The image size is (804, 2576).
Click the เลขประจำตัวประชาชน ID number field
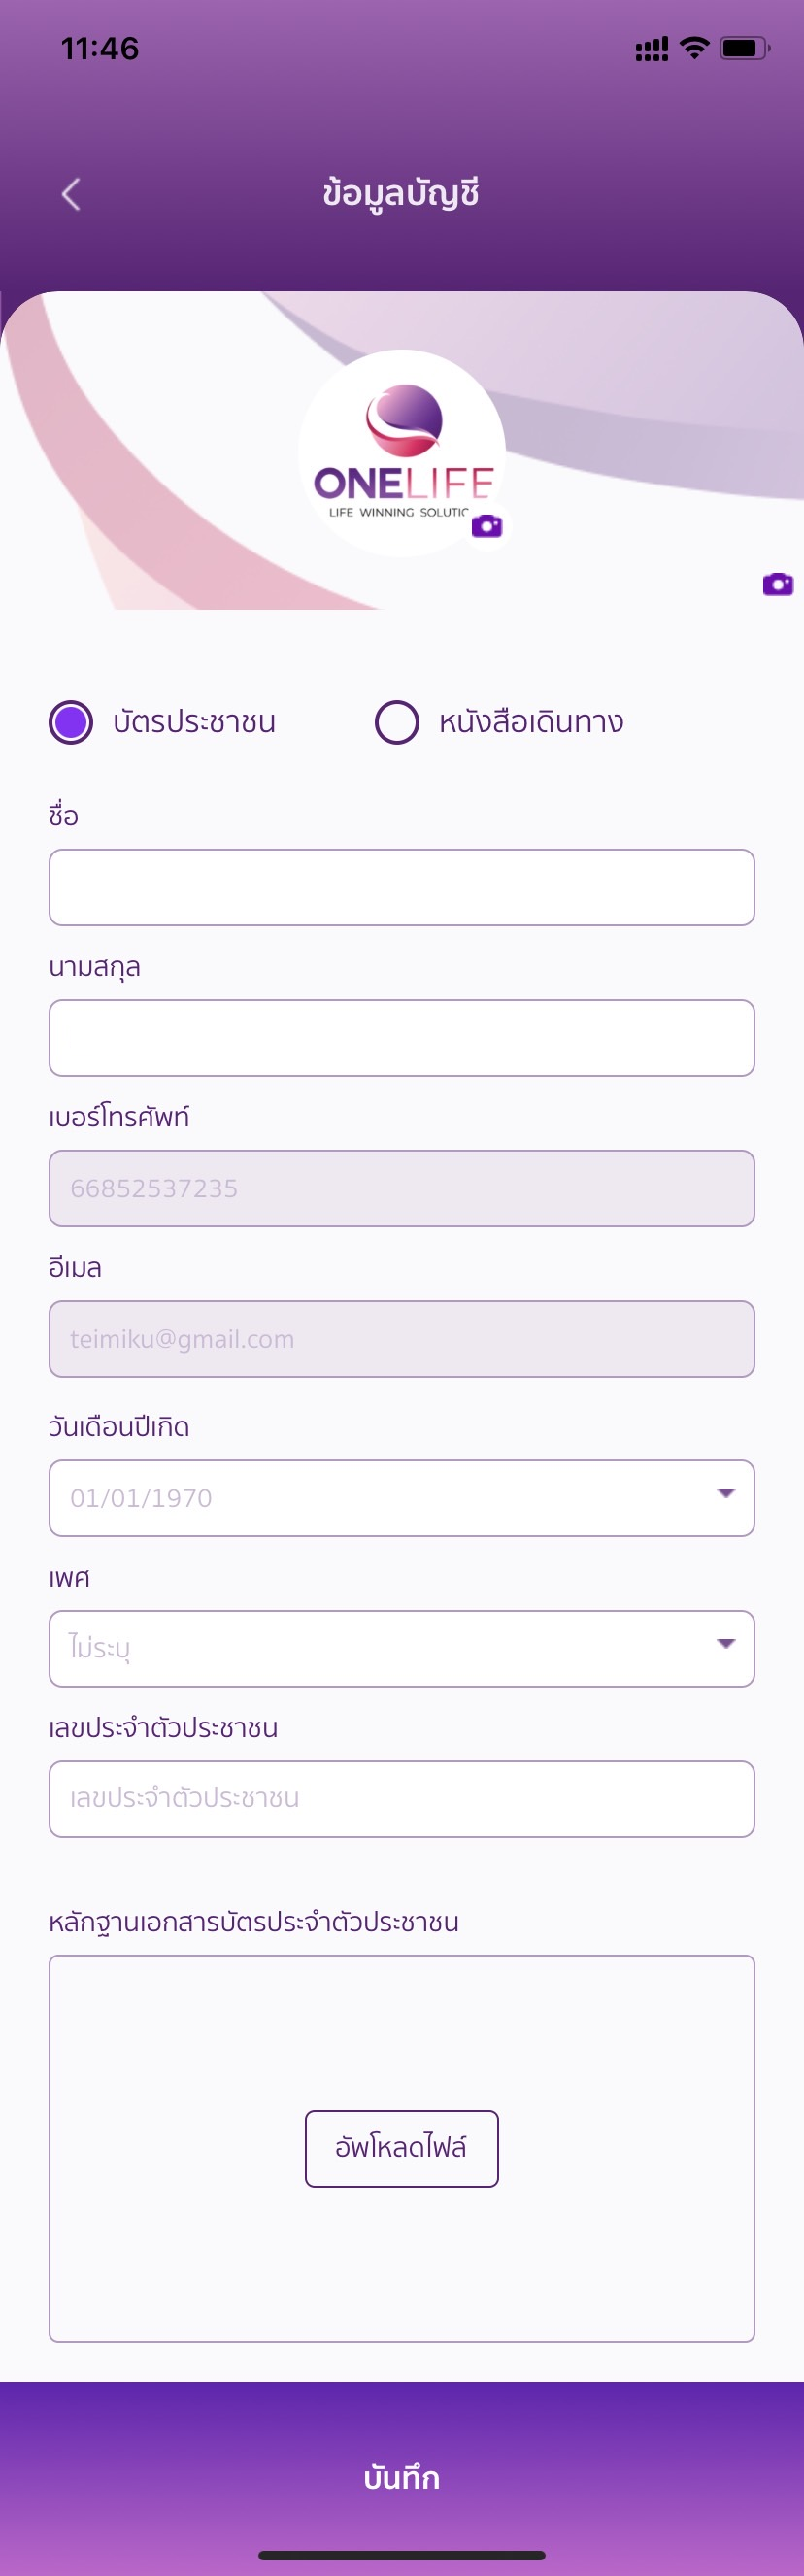(401, 1798)
